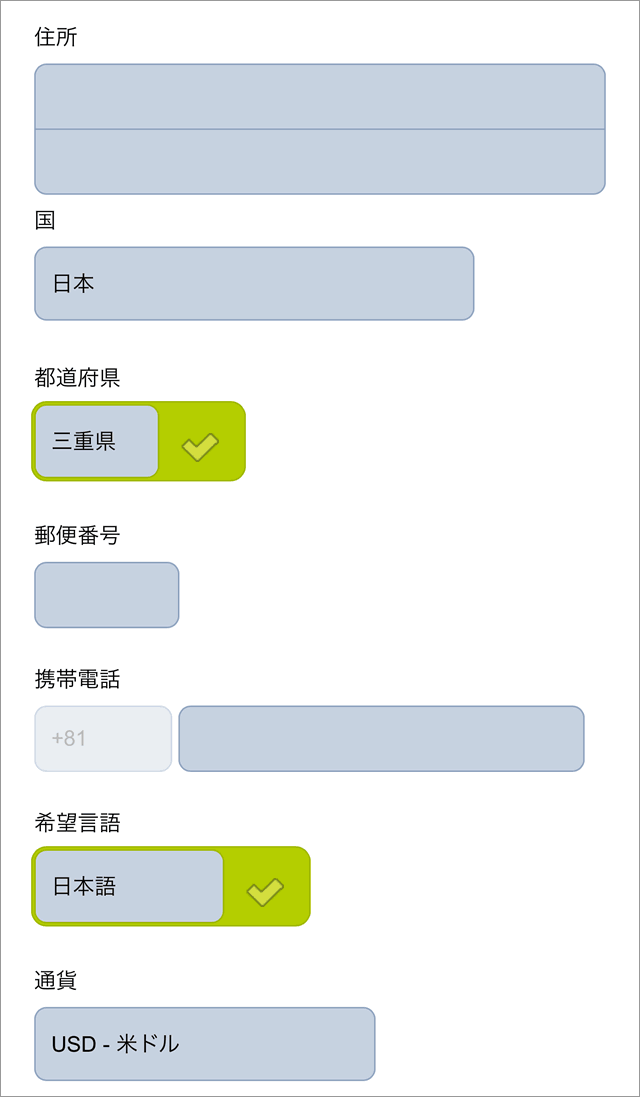Focus the second 住所 address line field
This screenshot has height=1097, width=640.
click(x=320, y=162)
